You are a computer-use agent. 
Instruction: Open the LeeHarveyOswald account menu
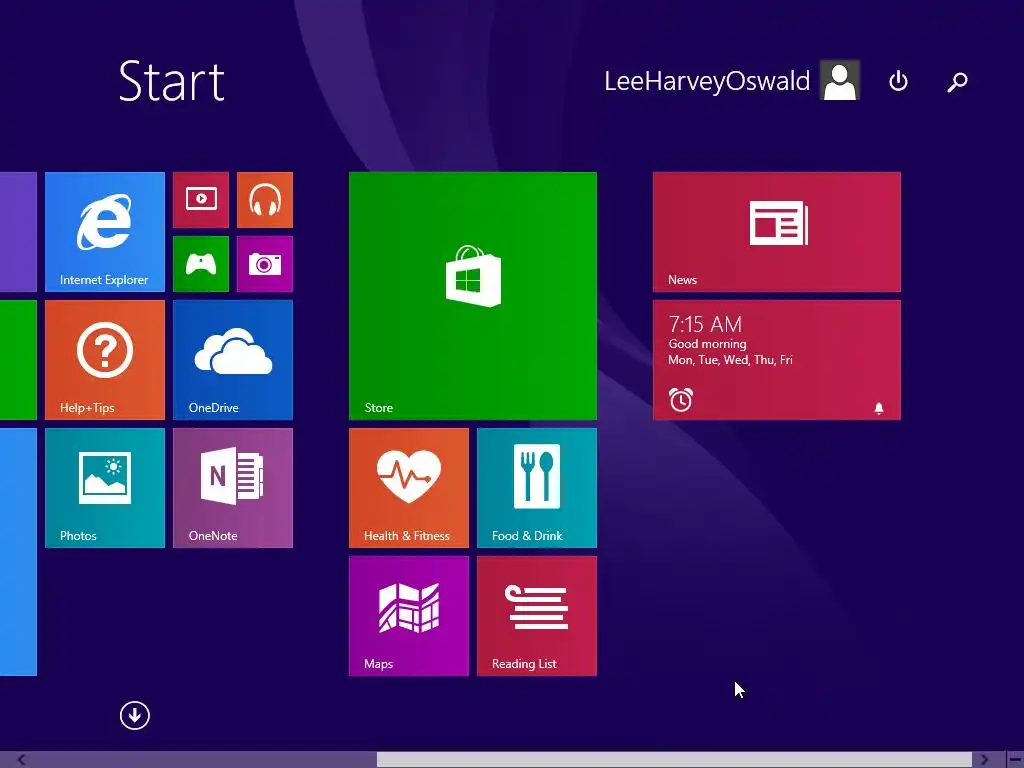(707, 81)
